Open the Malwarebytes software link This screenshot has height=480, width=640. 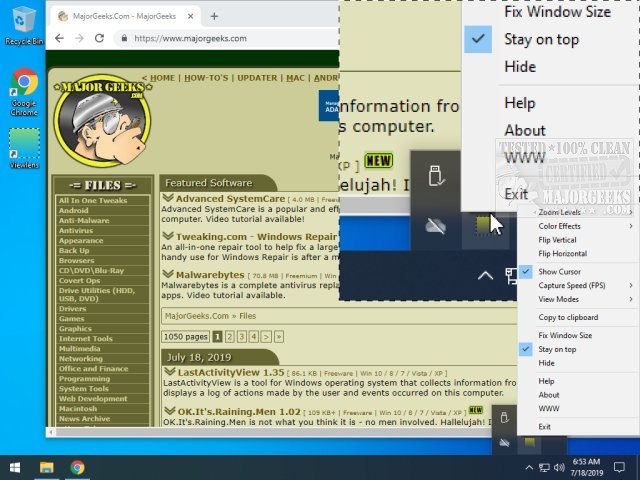(x=210, y=275)
